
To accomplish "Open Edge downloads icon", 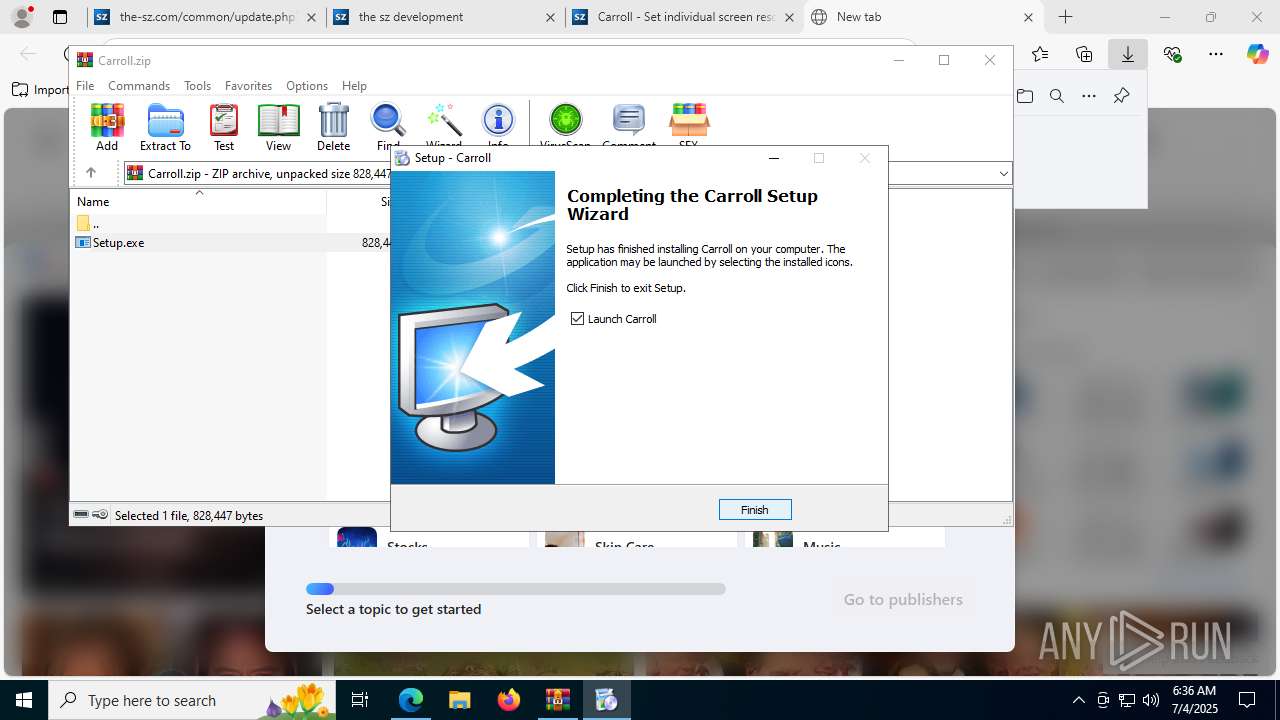I will point(1127,54).
